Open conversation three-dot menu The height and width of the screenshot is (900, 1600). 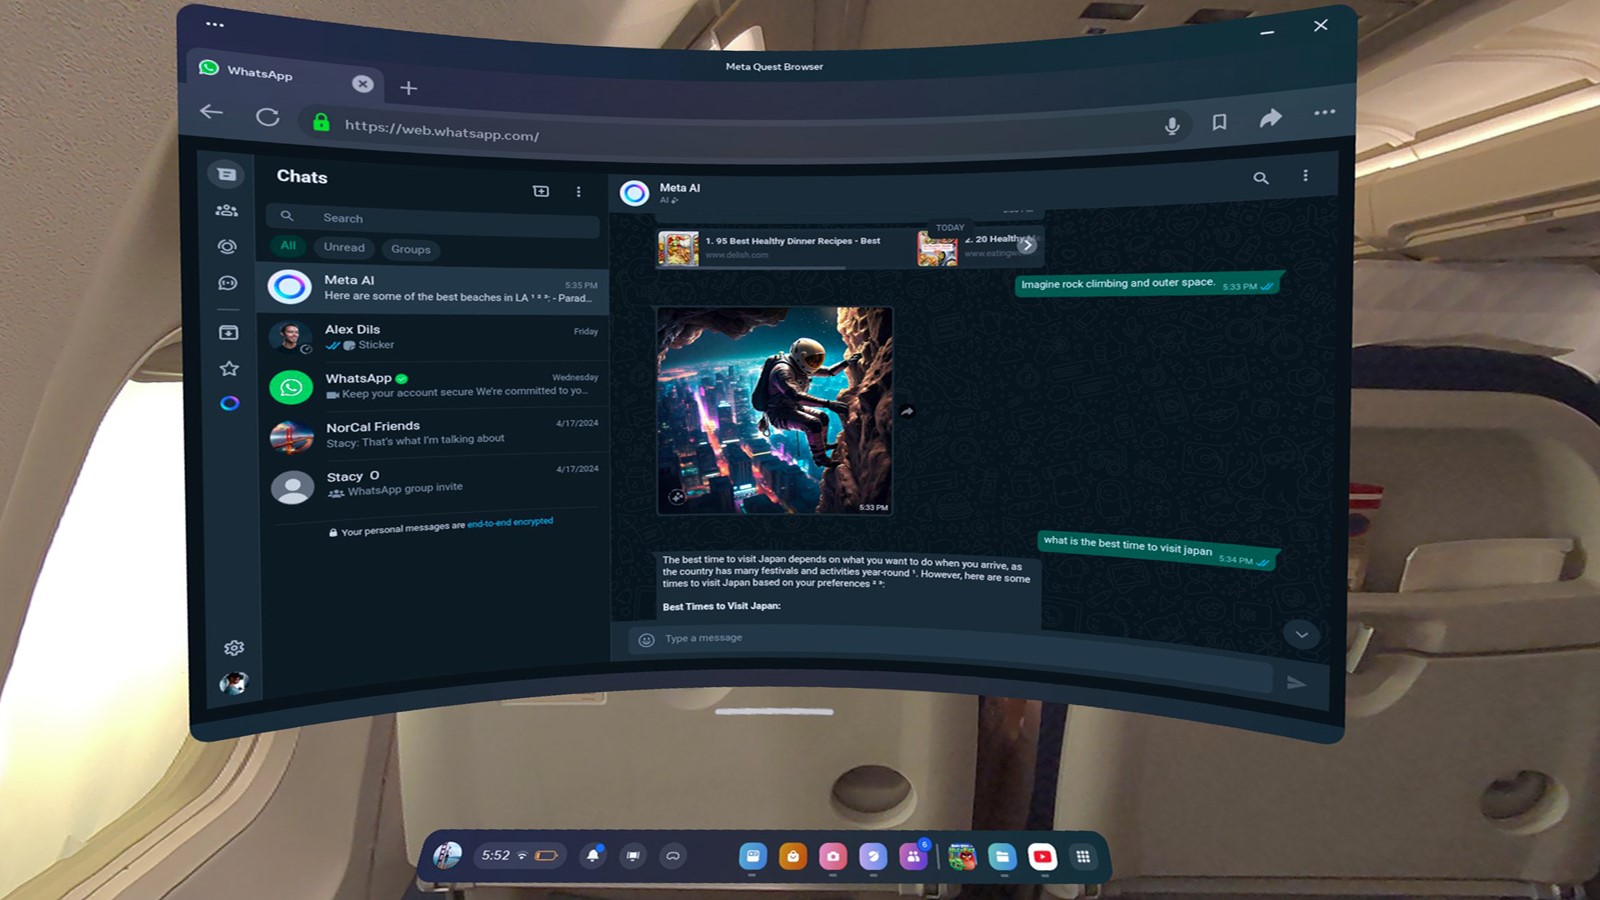pos(1305,176)
